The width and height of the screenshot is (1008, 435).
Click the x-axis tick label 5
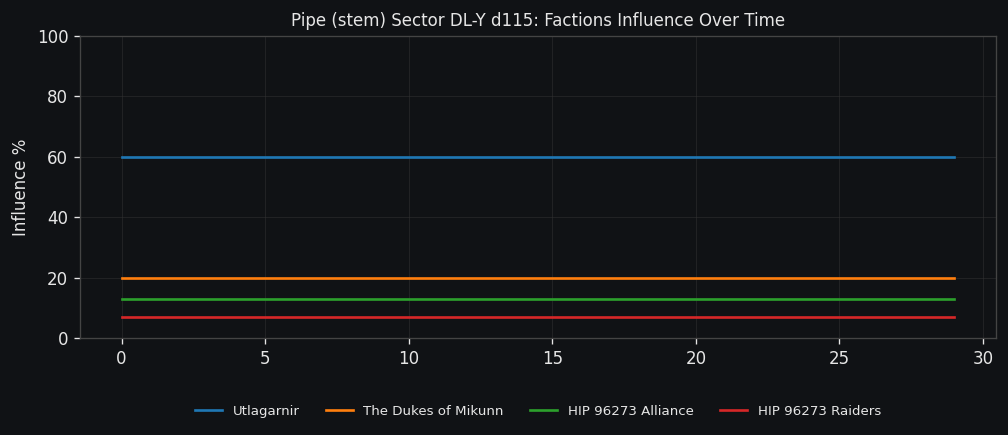point(265,358)
